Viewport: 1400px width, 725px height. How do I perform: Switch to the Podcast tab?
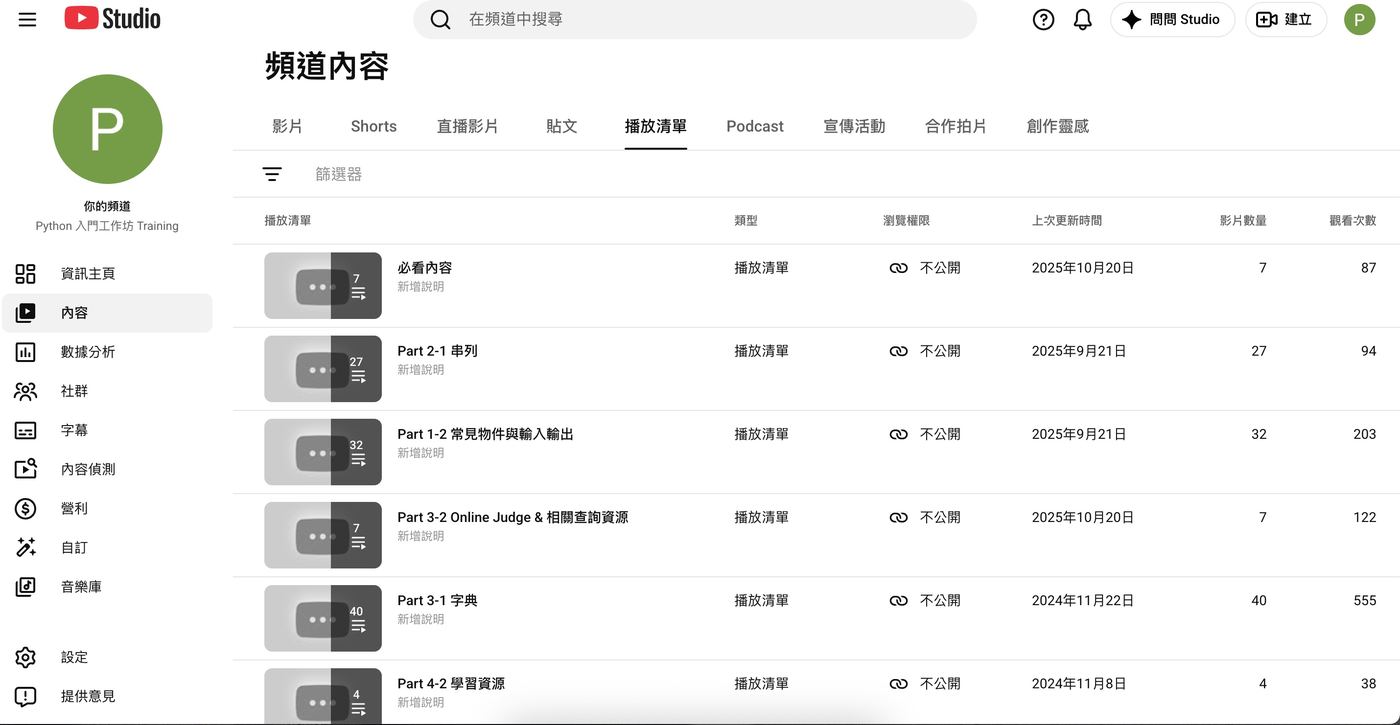click(x=755, y=126)
